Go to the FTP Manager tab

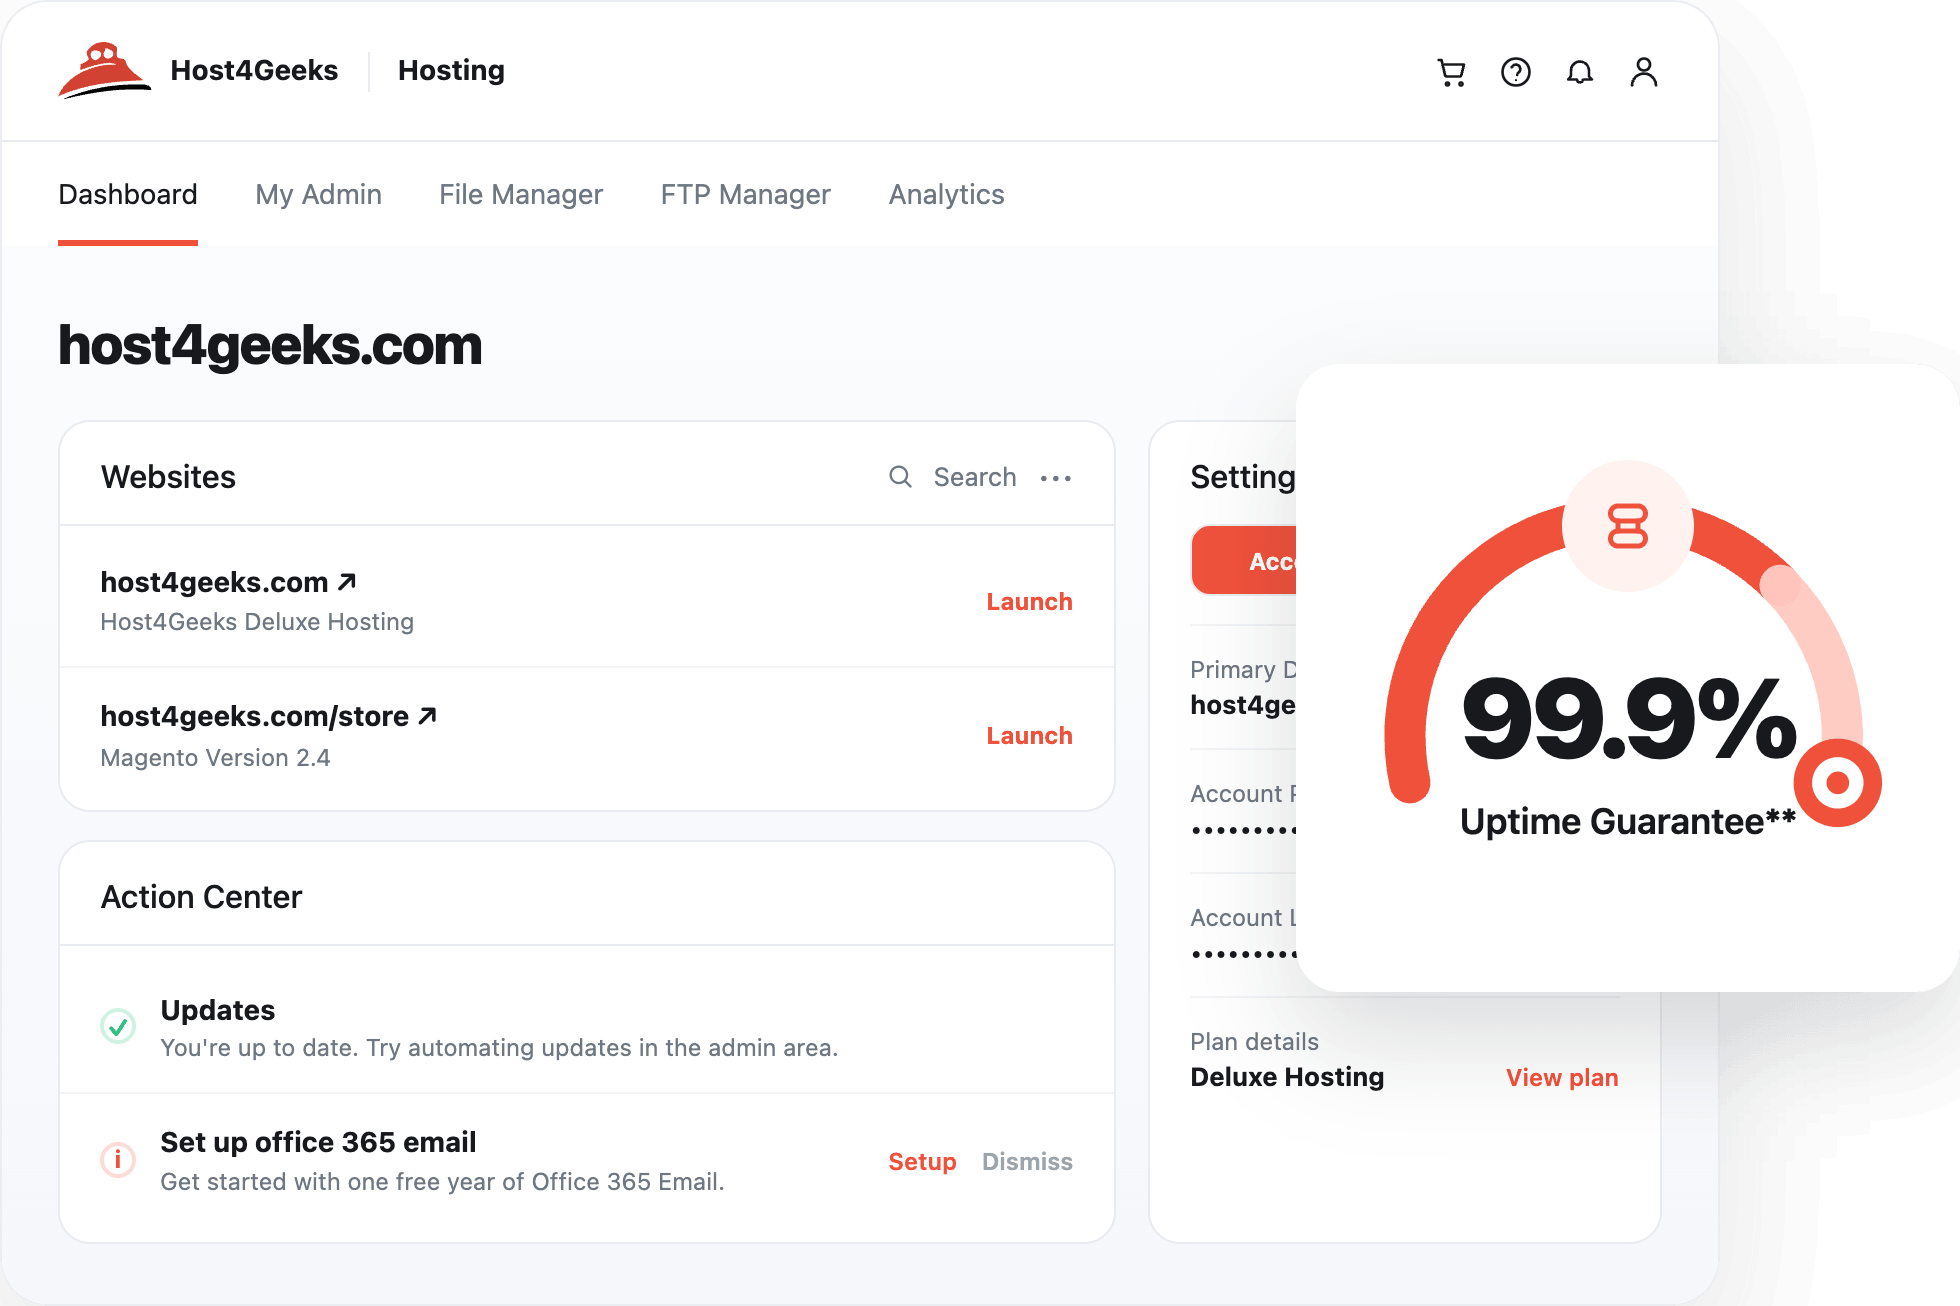click(746, 194)
